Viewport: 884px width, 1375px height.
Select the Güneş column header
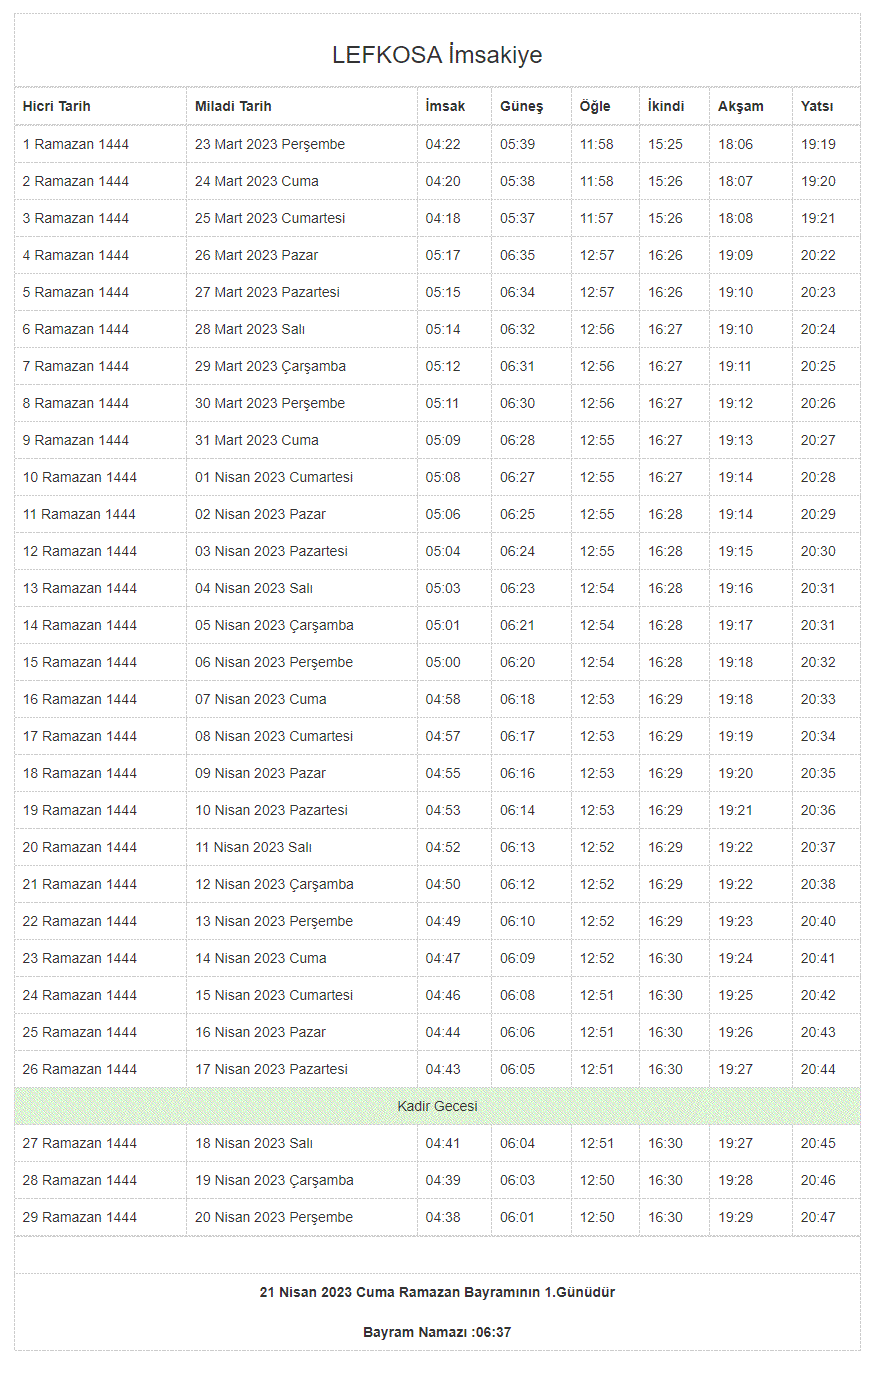point(521,106)
